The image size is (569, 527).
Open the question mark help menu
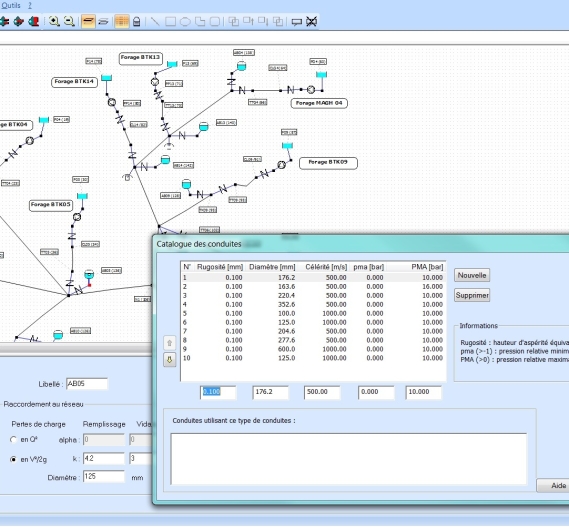point(30,5)
